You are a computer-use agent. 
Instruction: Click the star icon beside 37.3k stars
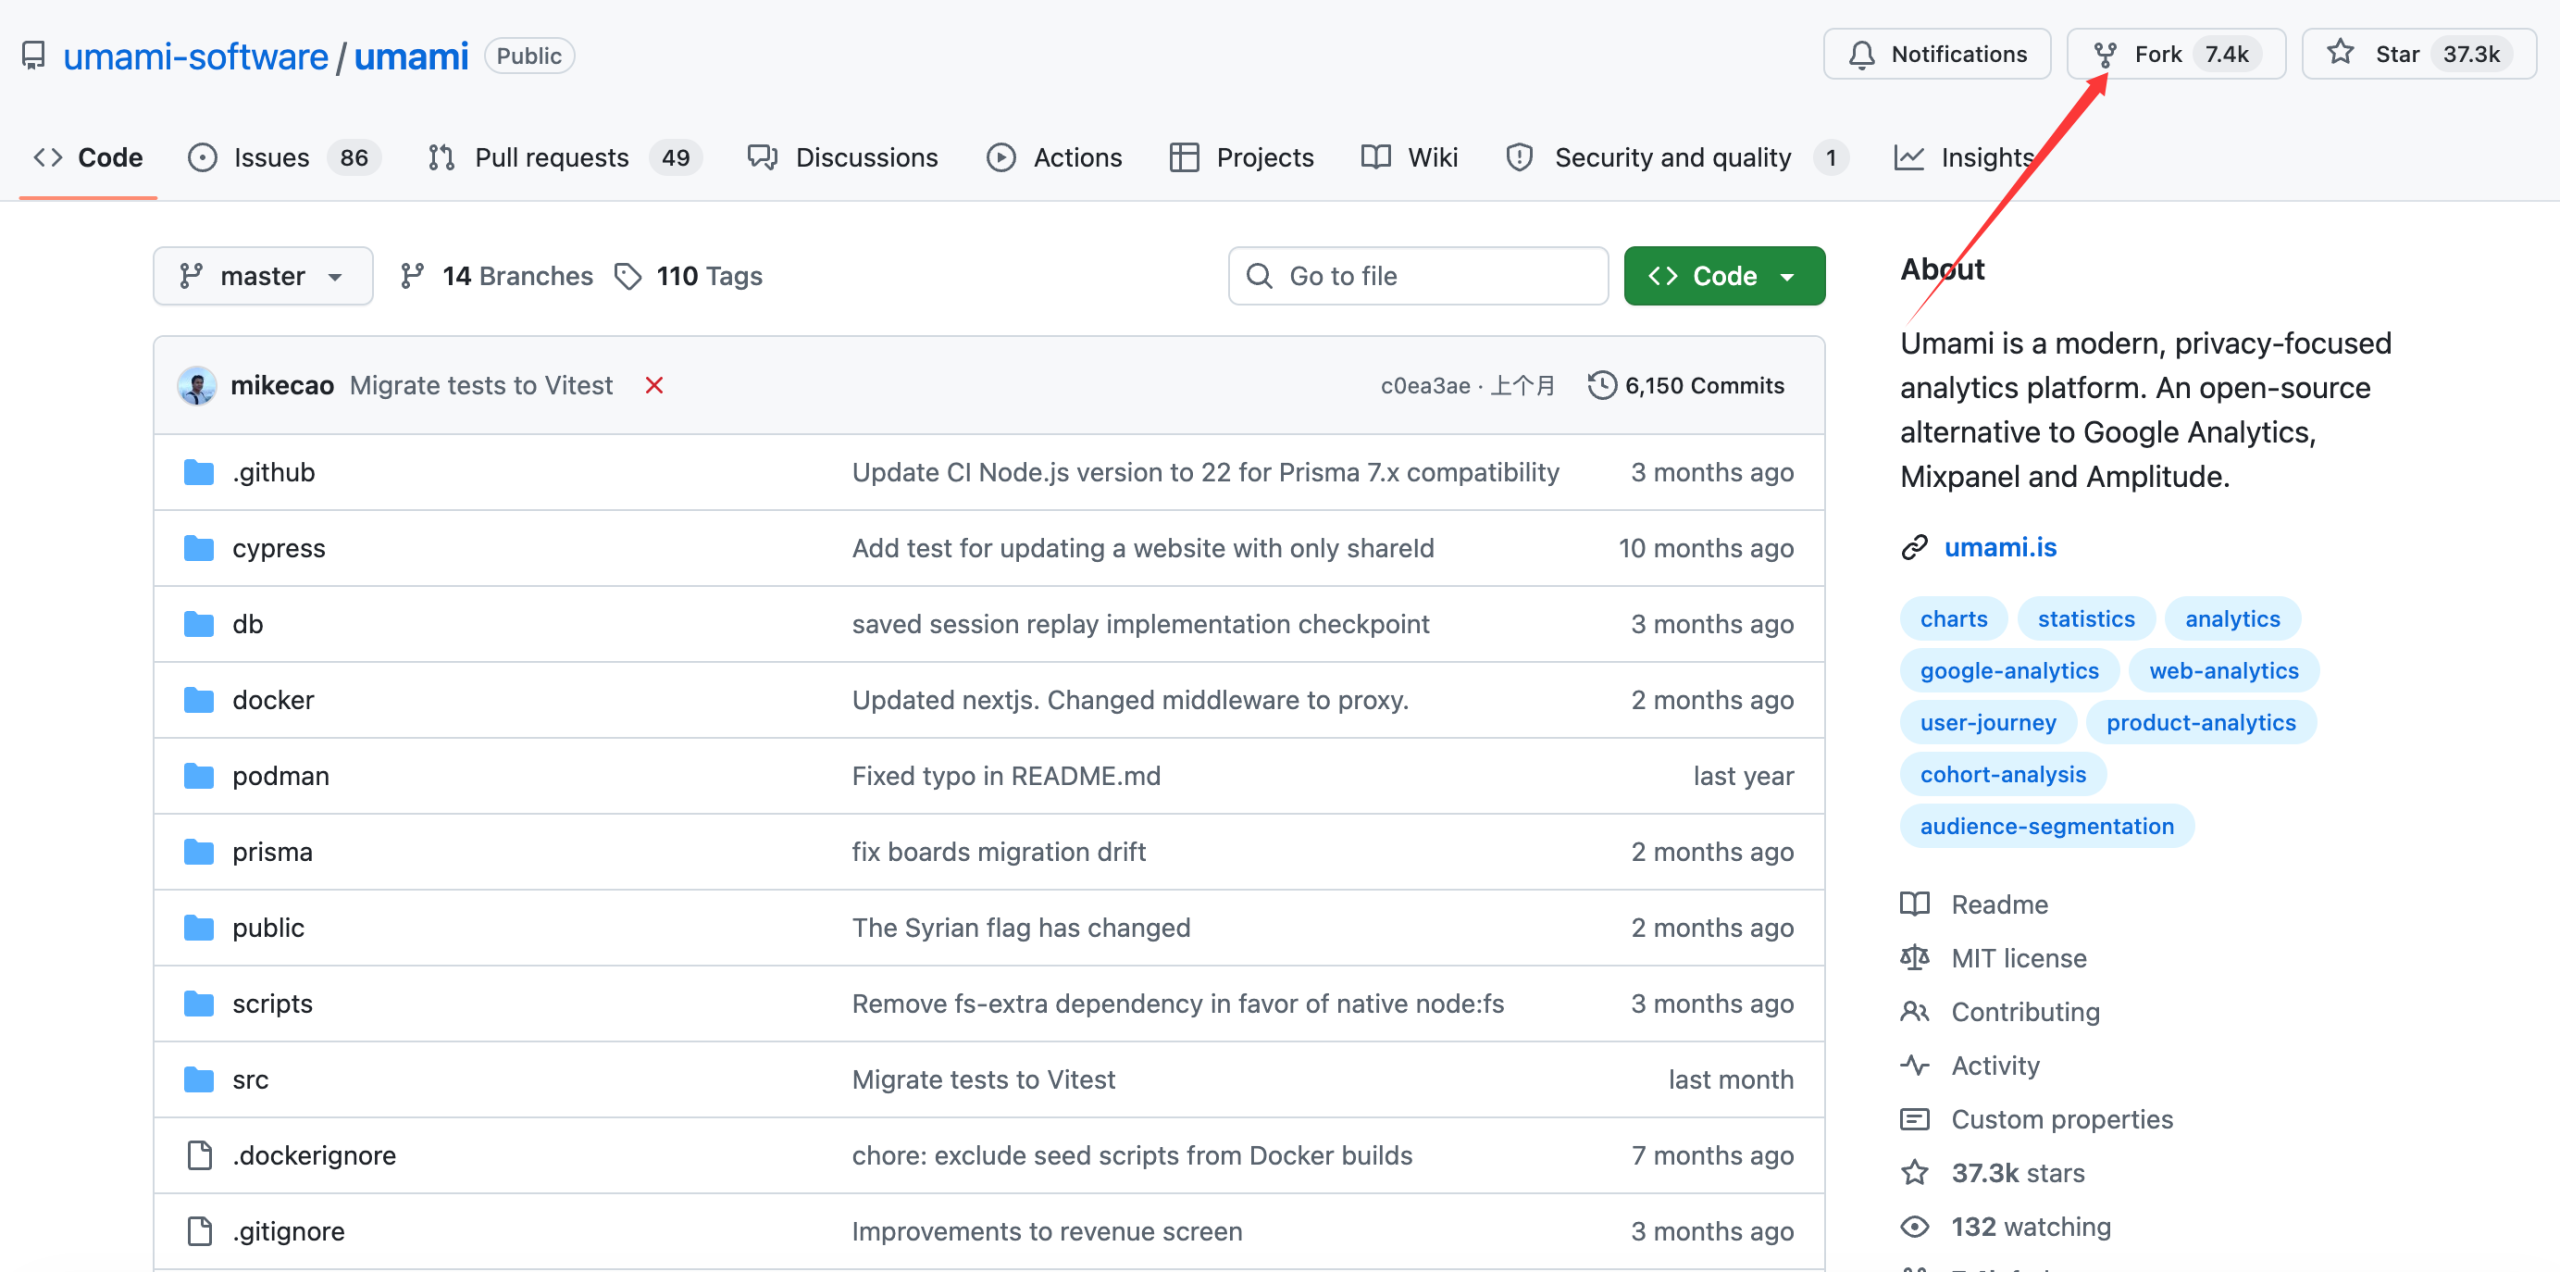click(1915, 1173)
